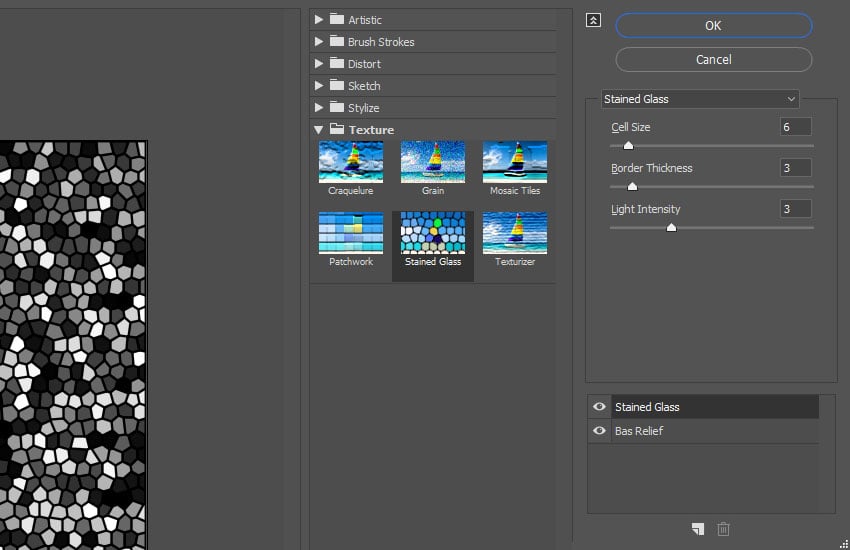Viewport: 850px width, 550px height.
Task: Click the Cell Size value field
Action: tap(795, 127)
